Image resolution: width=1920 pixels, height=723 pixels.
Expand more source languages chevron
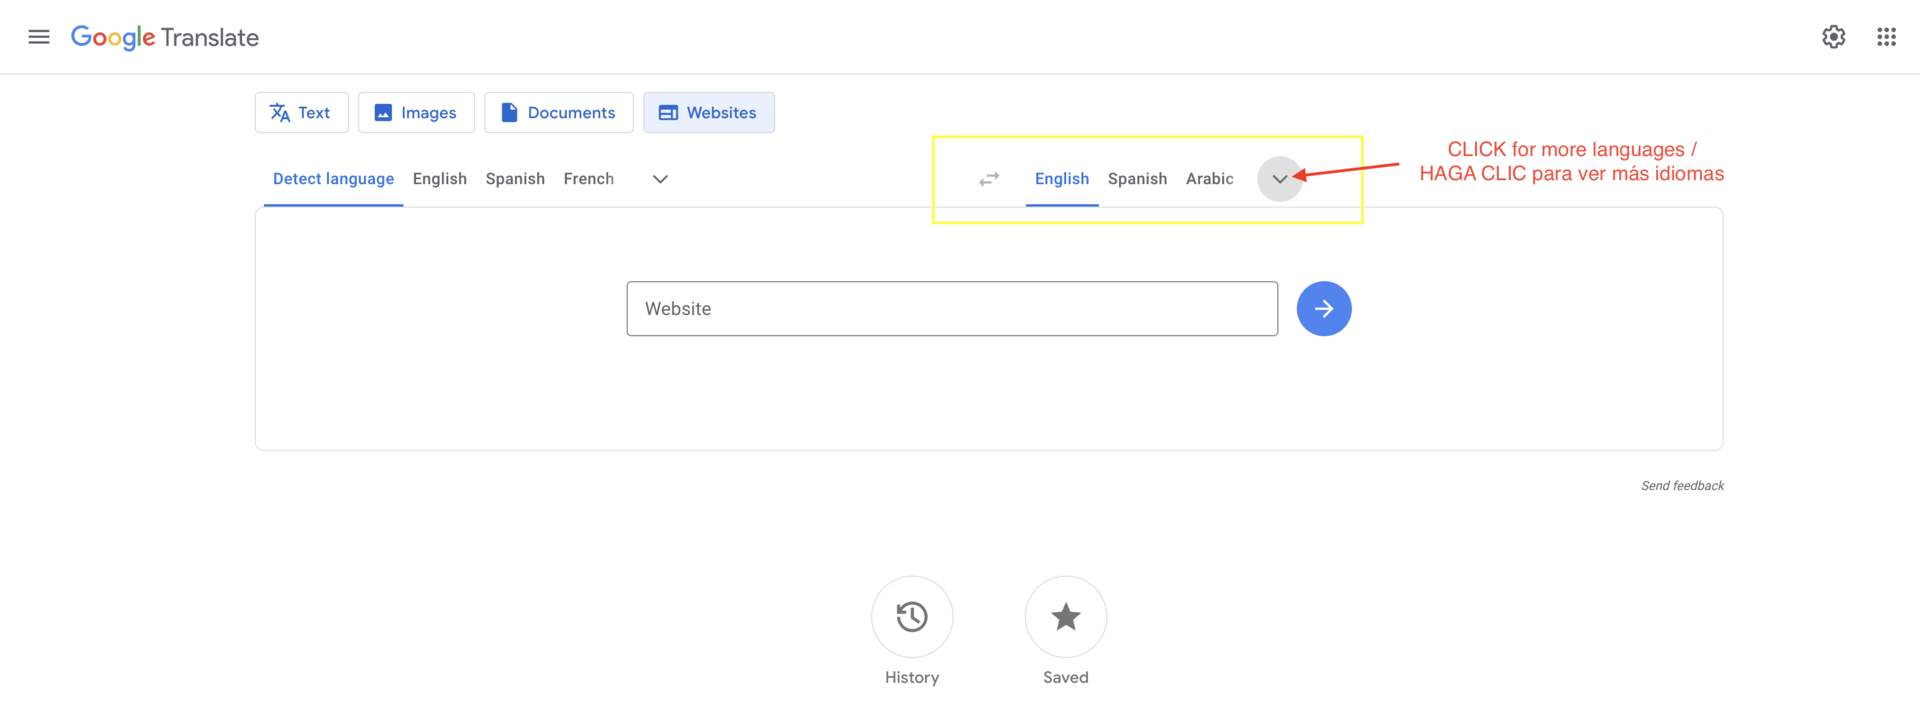(660, 179)
